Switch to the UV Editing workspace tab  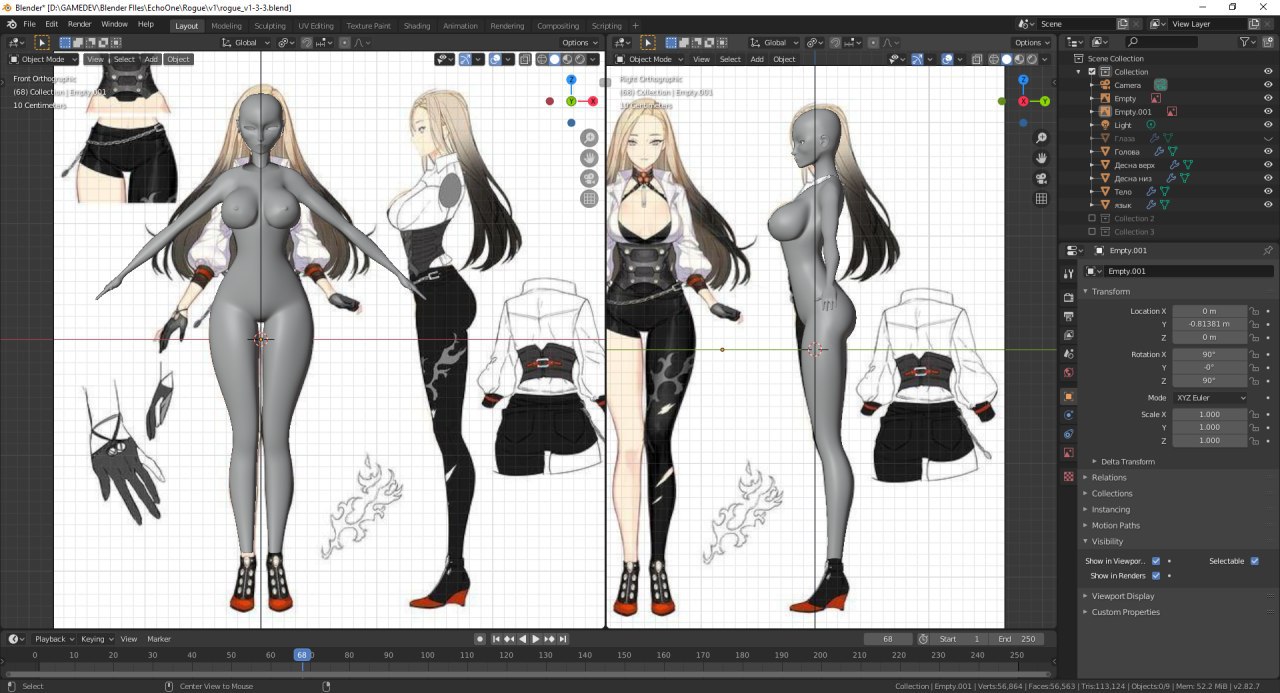316,25
